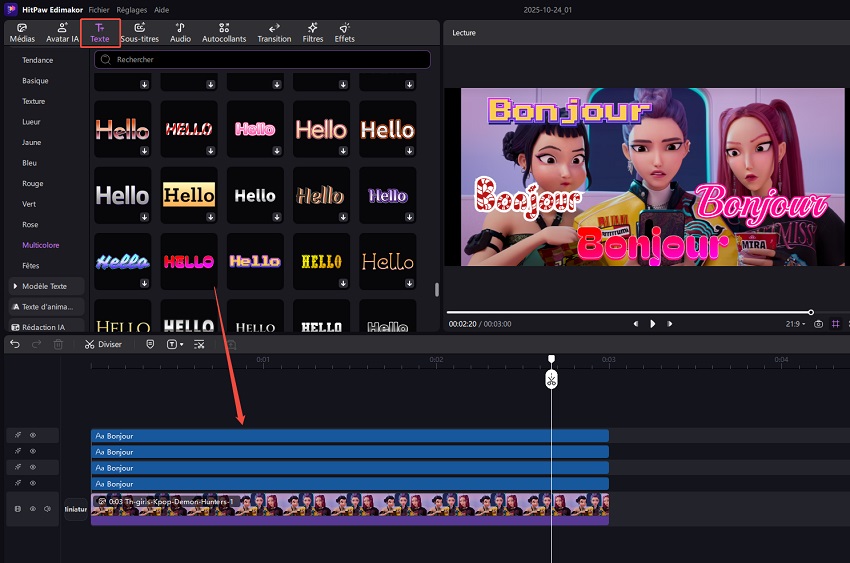This screenshot has width=850, height=563.
Task: Click the undo arrow in timeline toolbar
Action: click(x=15, y=344)
